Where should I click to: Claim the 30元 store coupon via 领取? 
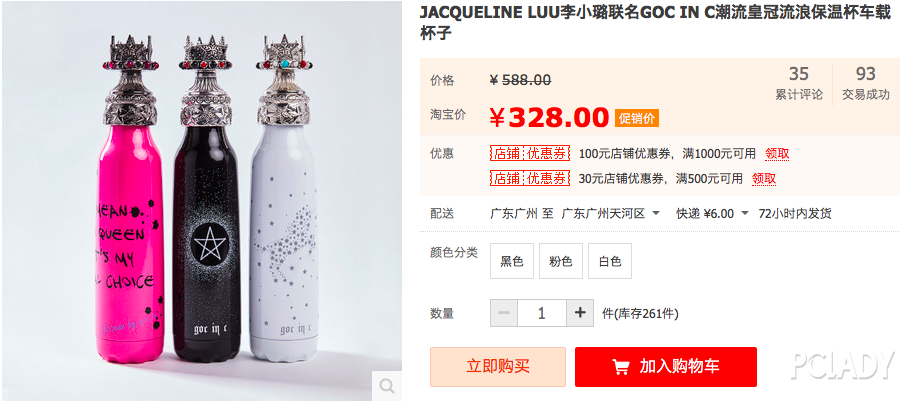(x=764, y=179)
